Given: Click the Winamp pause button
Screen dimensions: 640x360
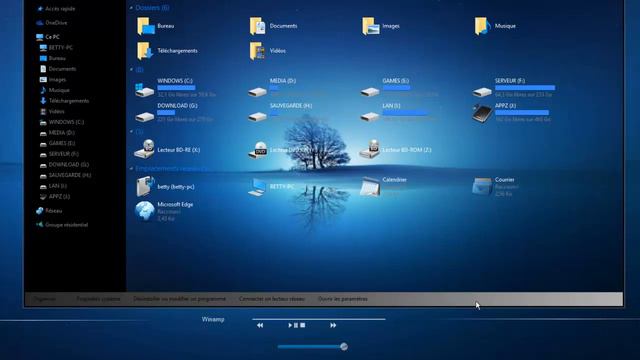Looking at the screenshot, I should click(x=296, y=325).
